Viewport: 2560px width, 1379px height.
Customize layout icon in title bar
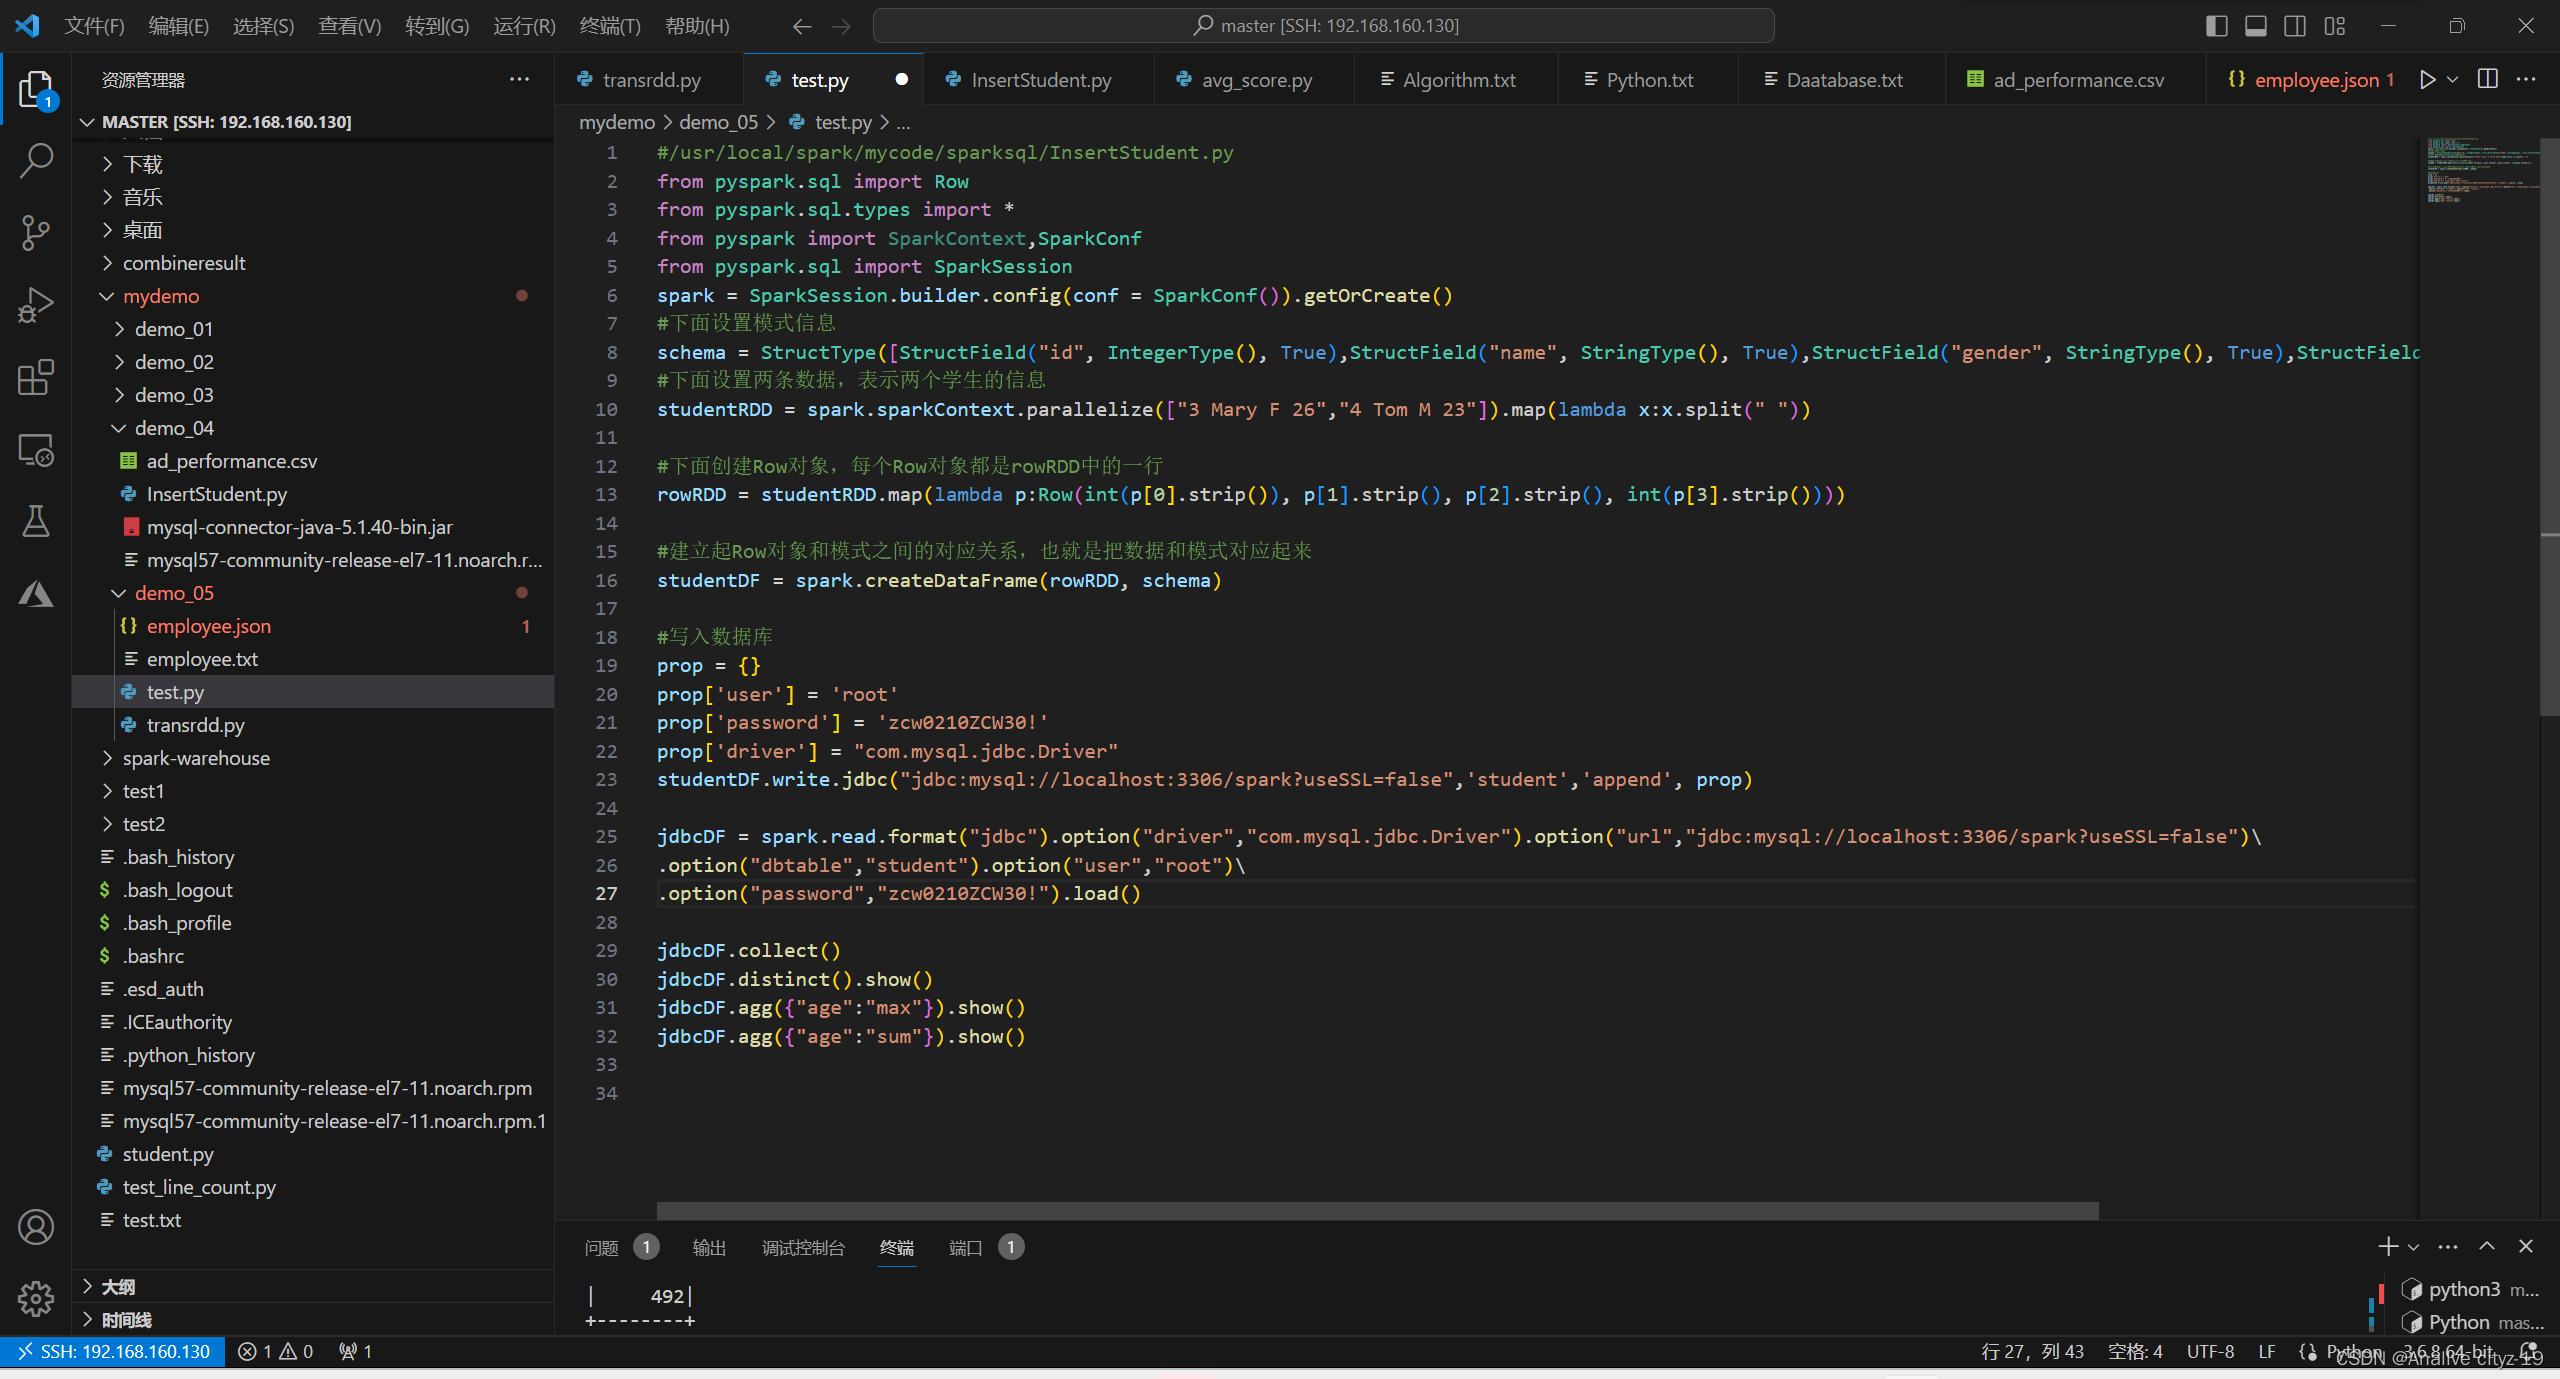pos(2335,26)
